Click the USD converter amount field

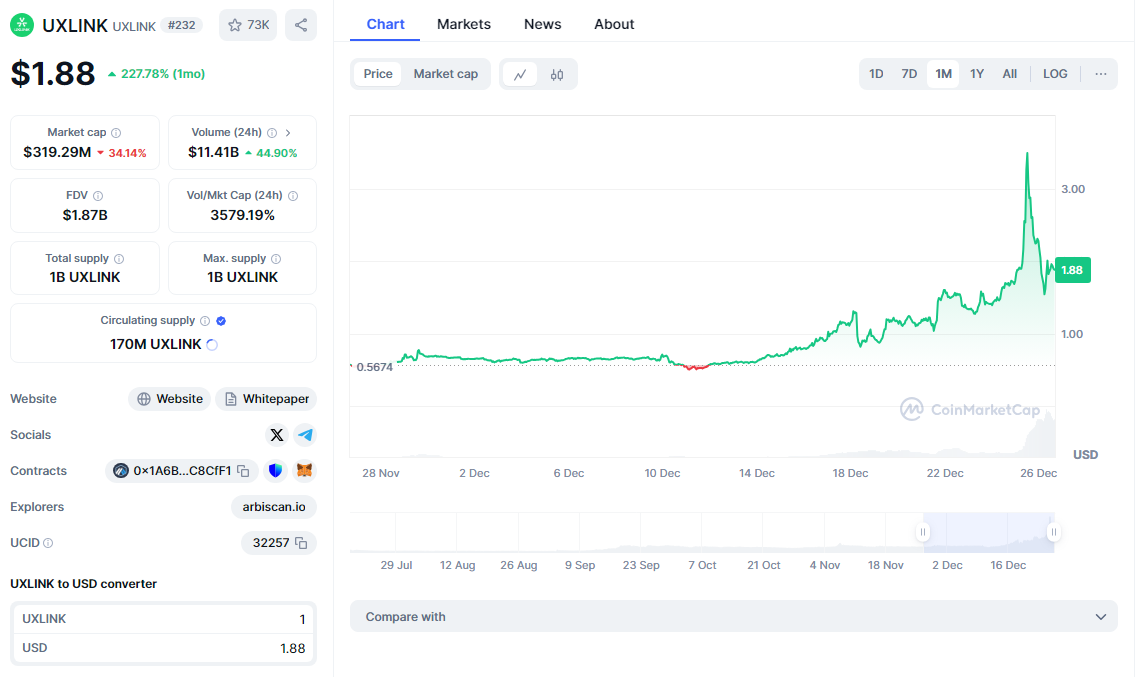(x=164, y=648)
